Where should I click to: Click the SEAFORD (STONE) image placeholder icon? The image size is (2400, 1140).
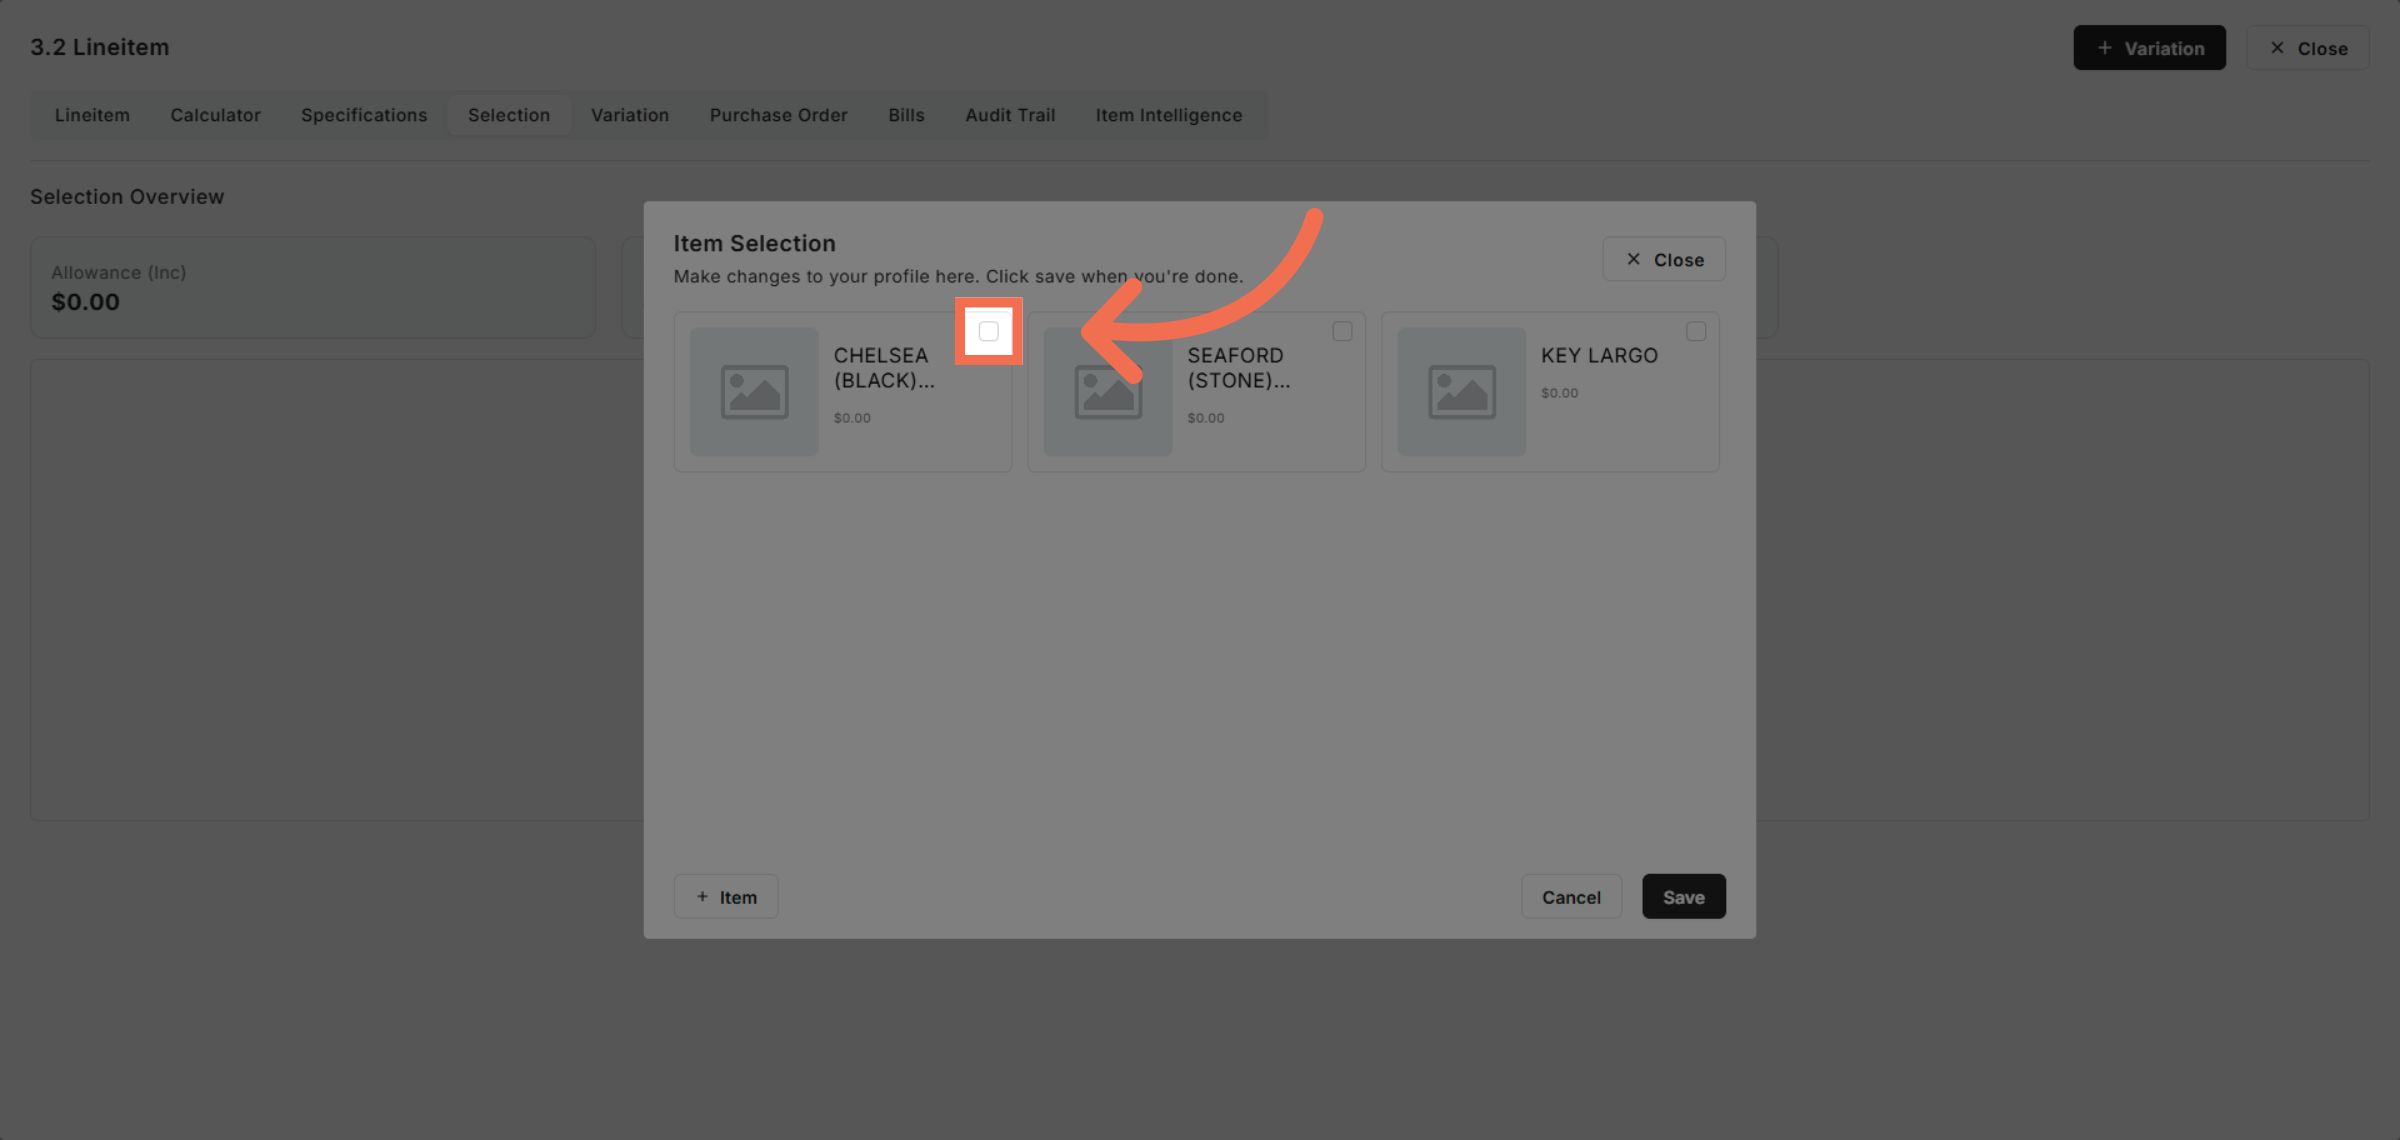click(x=1108, y=391)
